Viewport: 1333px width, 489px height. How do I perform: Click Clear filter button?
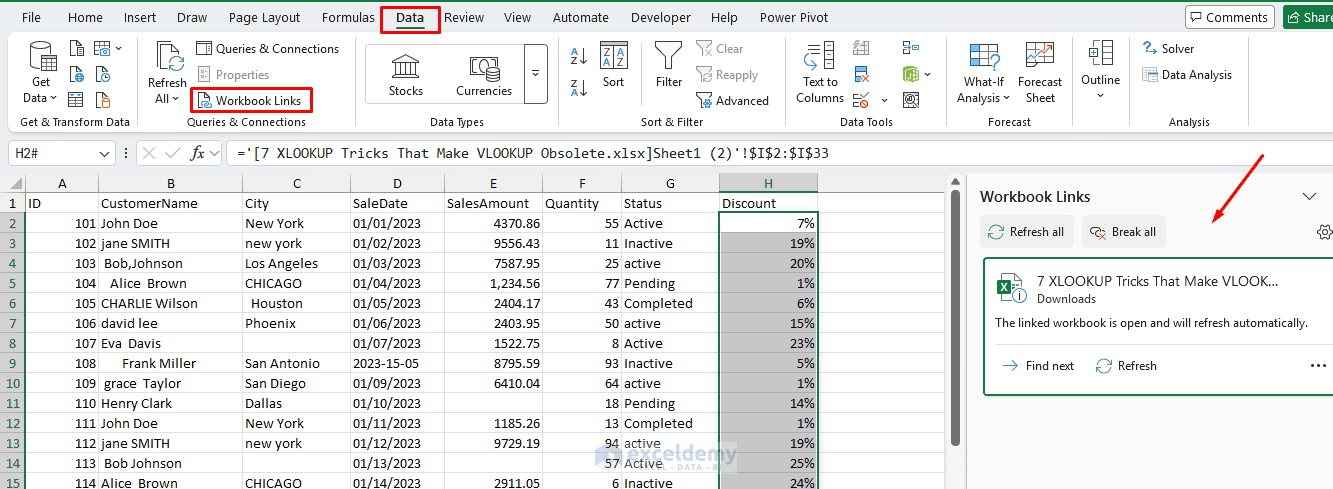(x=721, y=48)
